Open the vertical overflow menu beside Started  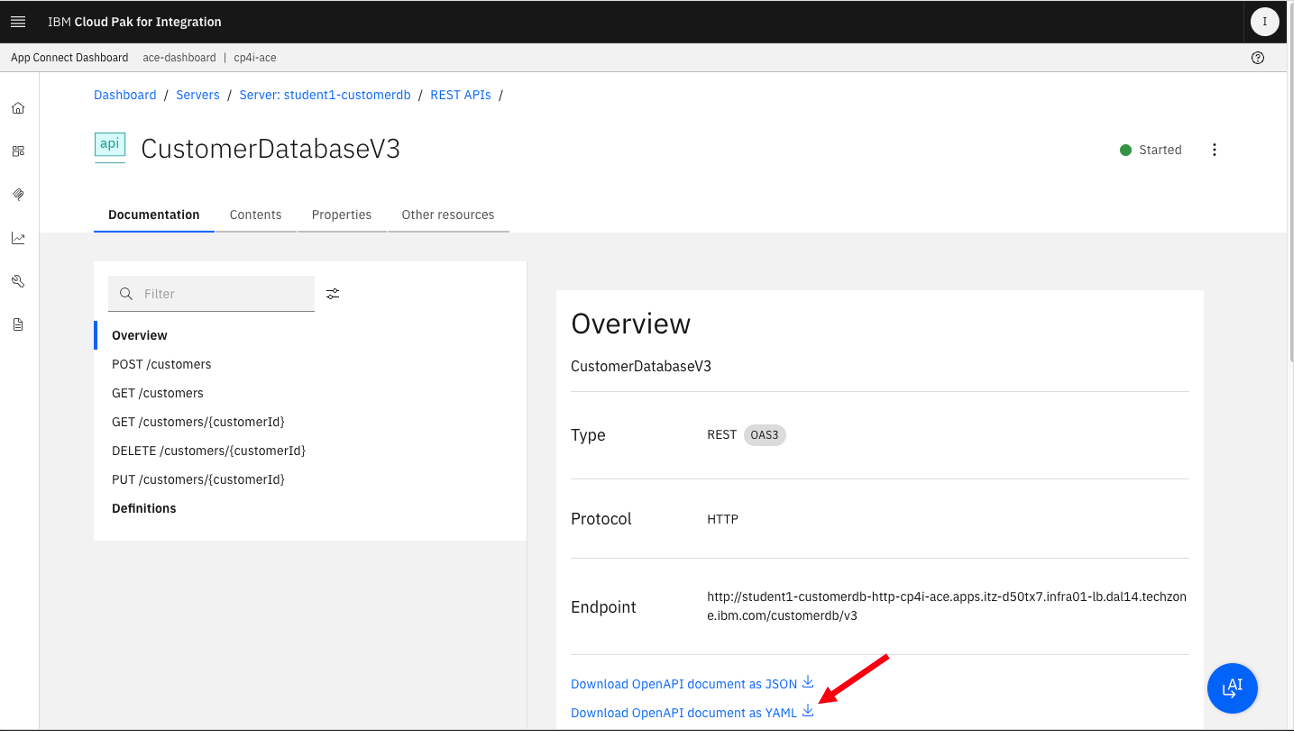click(x=1215, y=150)
